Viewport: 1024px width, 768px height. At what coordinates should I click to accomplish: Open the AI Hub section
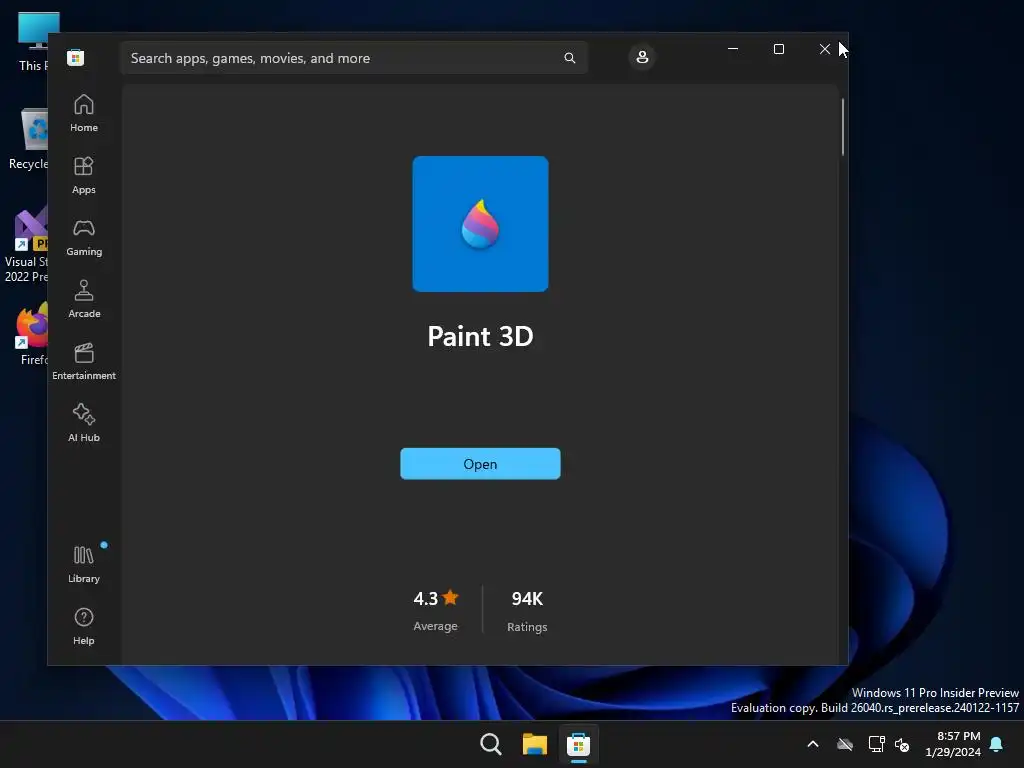click(84, 424)
